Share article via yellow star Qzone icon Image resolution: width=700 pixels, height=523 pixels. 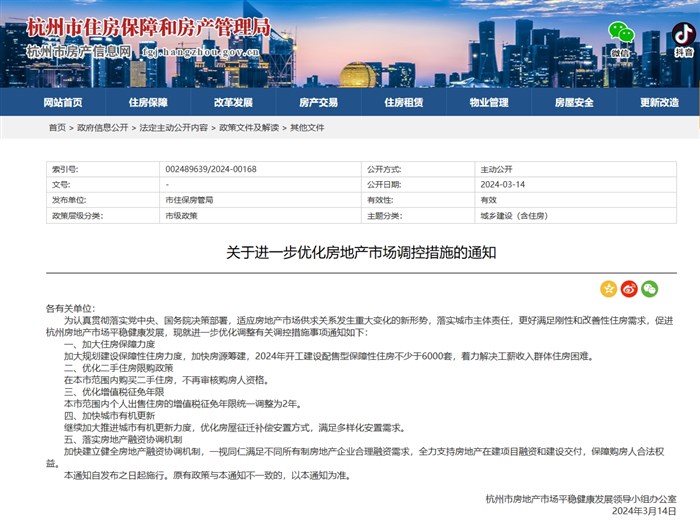pyautogui.click(x=608, y=289)
